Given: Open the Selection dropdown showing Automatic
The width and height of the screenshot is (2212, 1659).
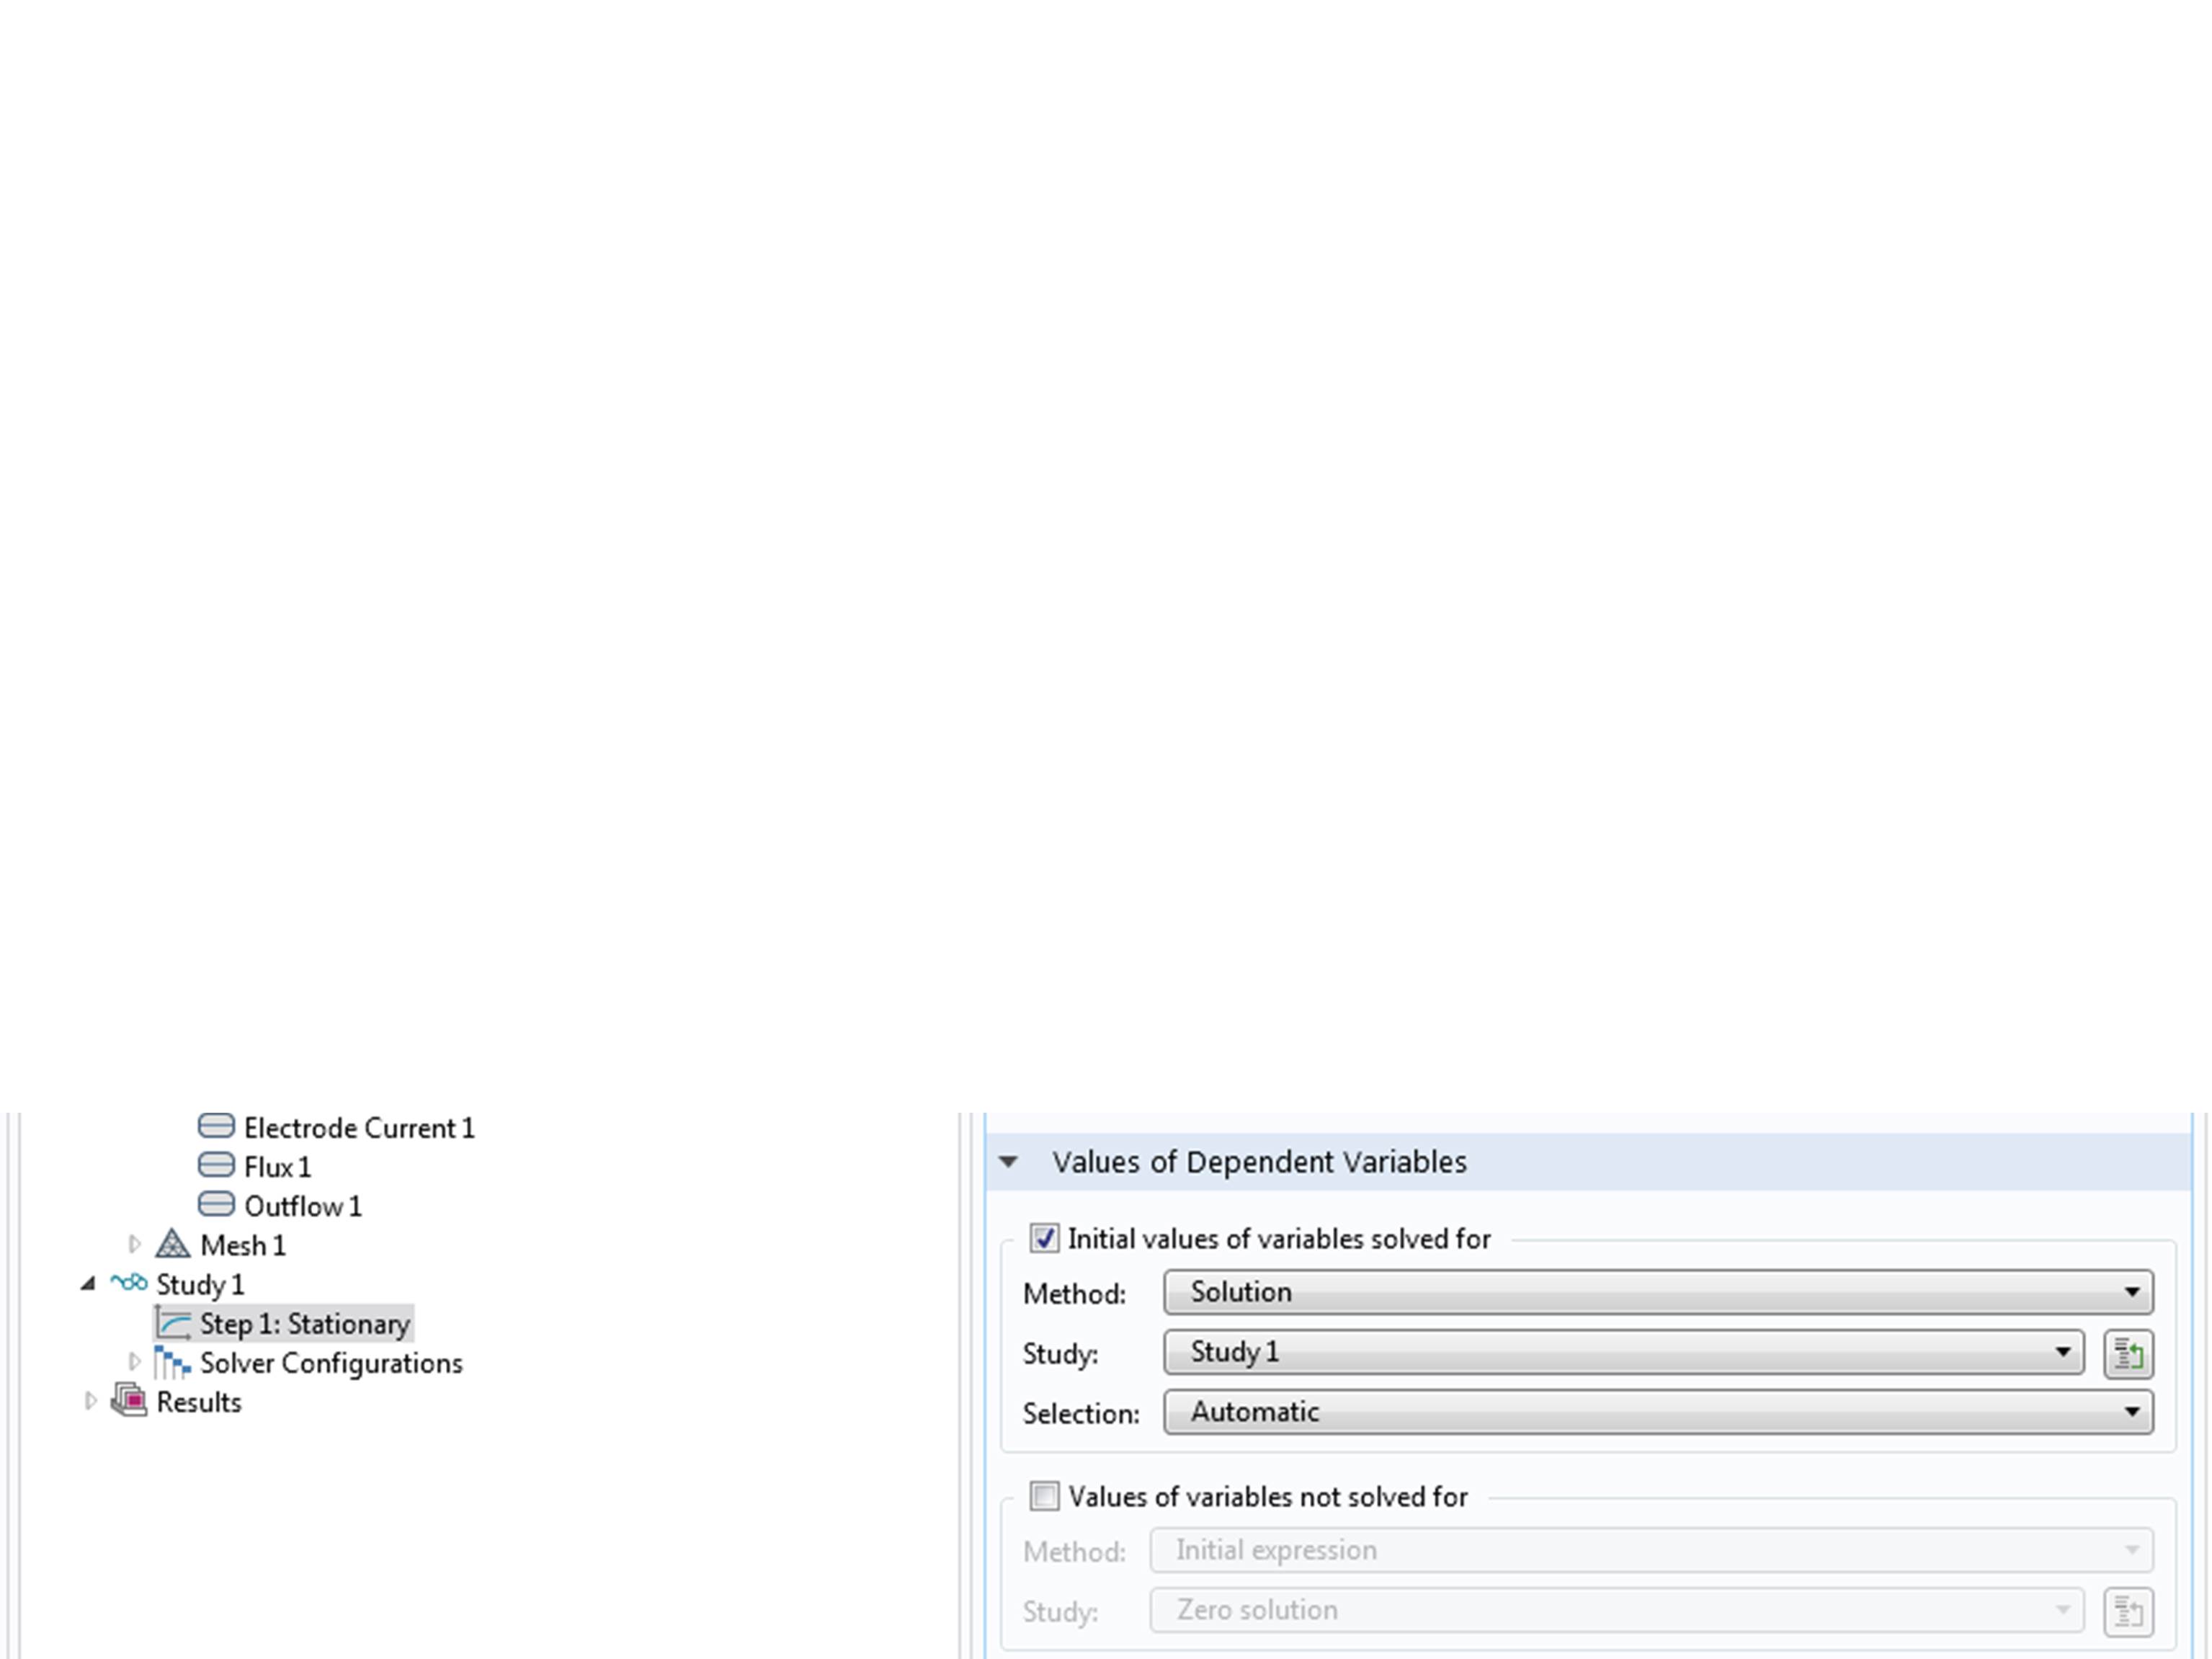Looking at the screenshot, I should tap(1657, 1412).
